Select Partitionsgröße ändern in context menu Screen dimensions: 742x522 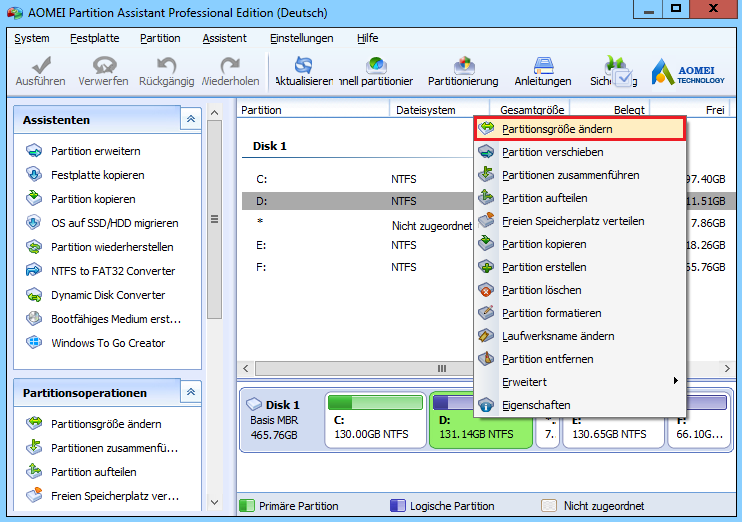click(x=580, y=129)
